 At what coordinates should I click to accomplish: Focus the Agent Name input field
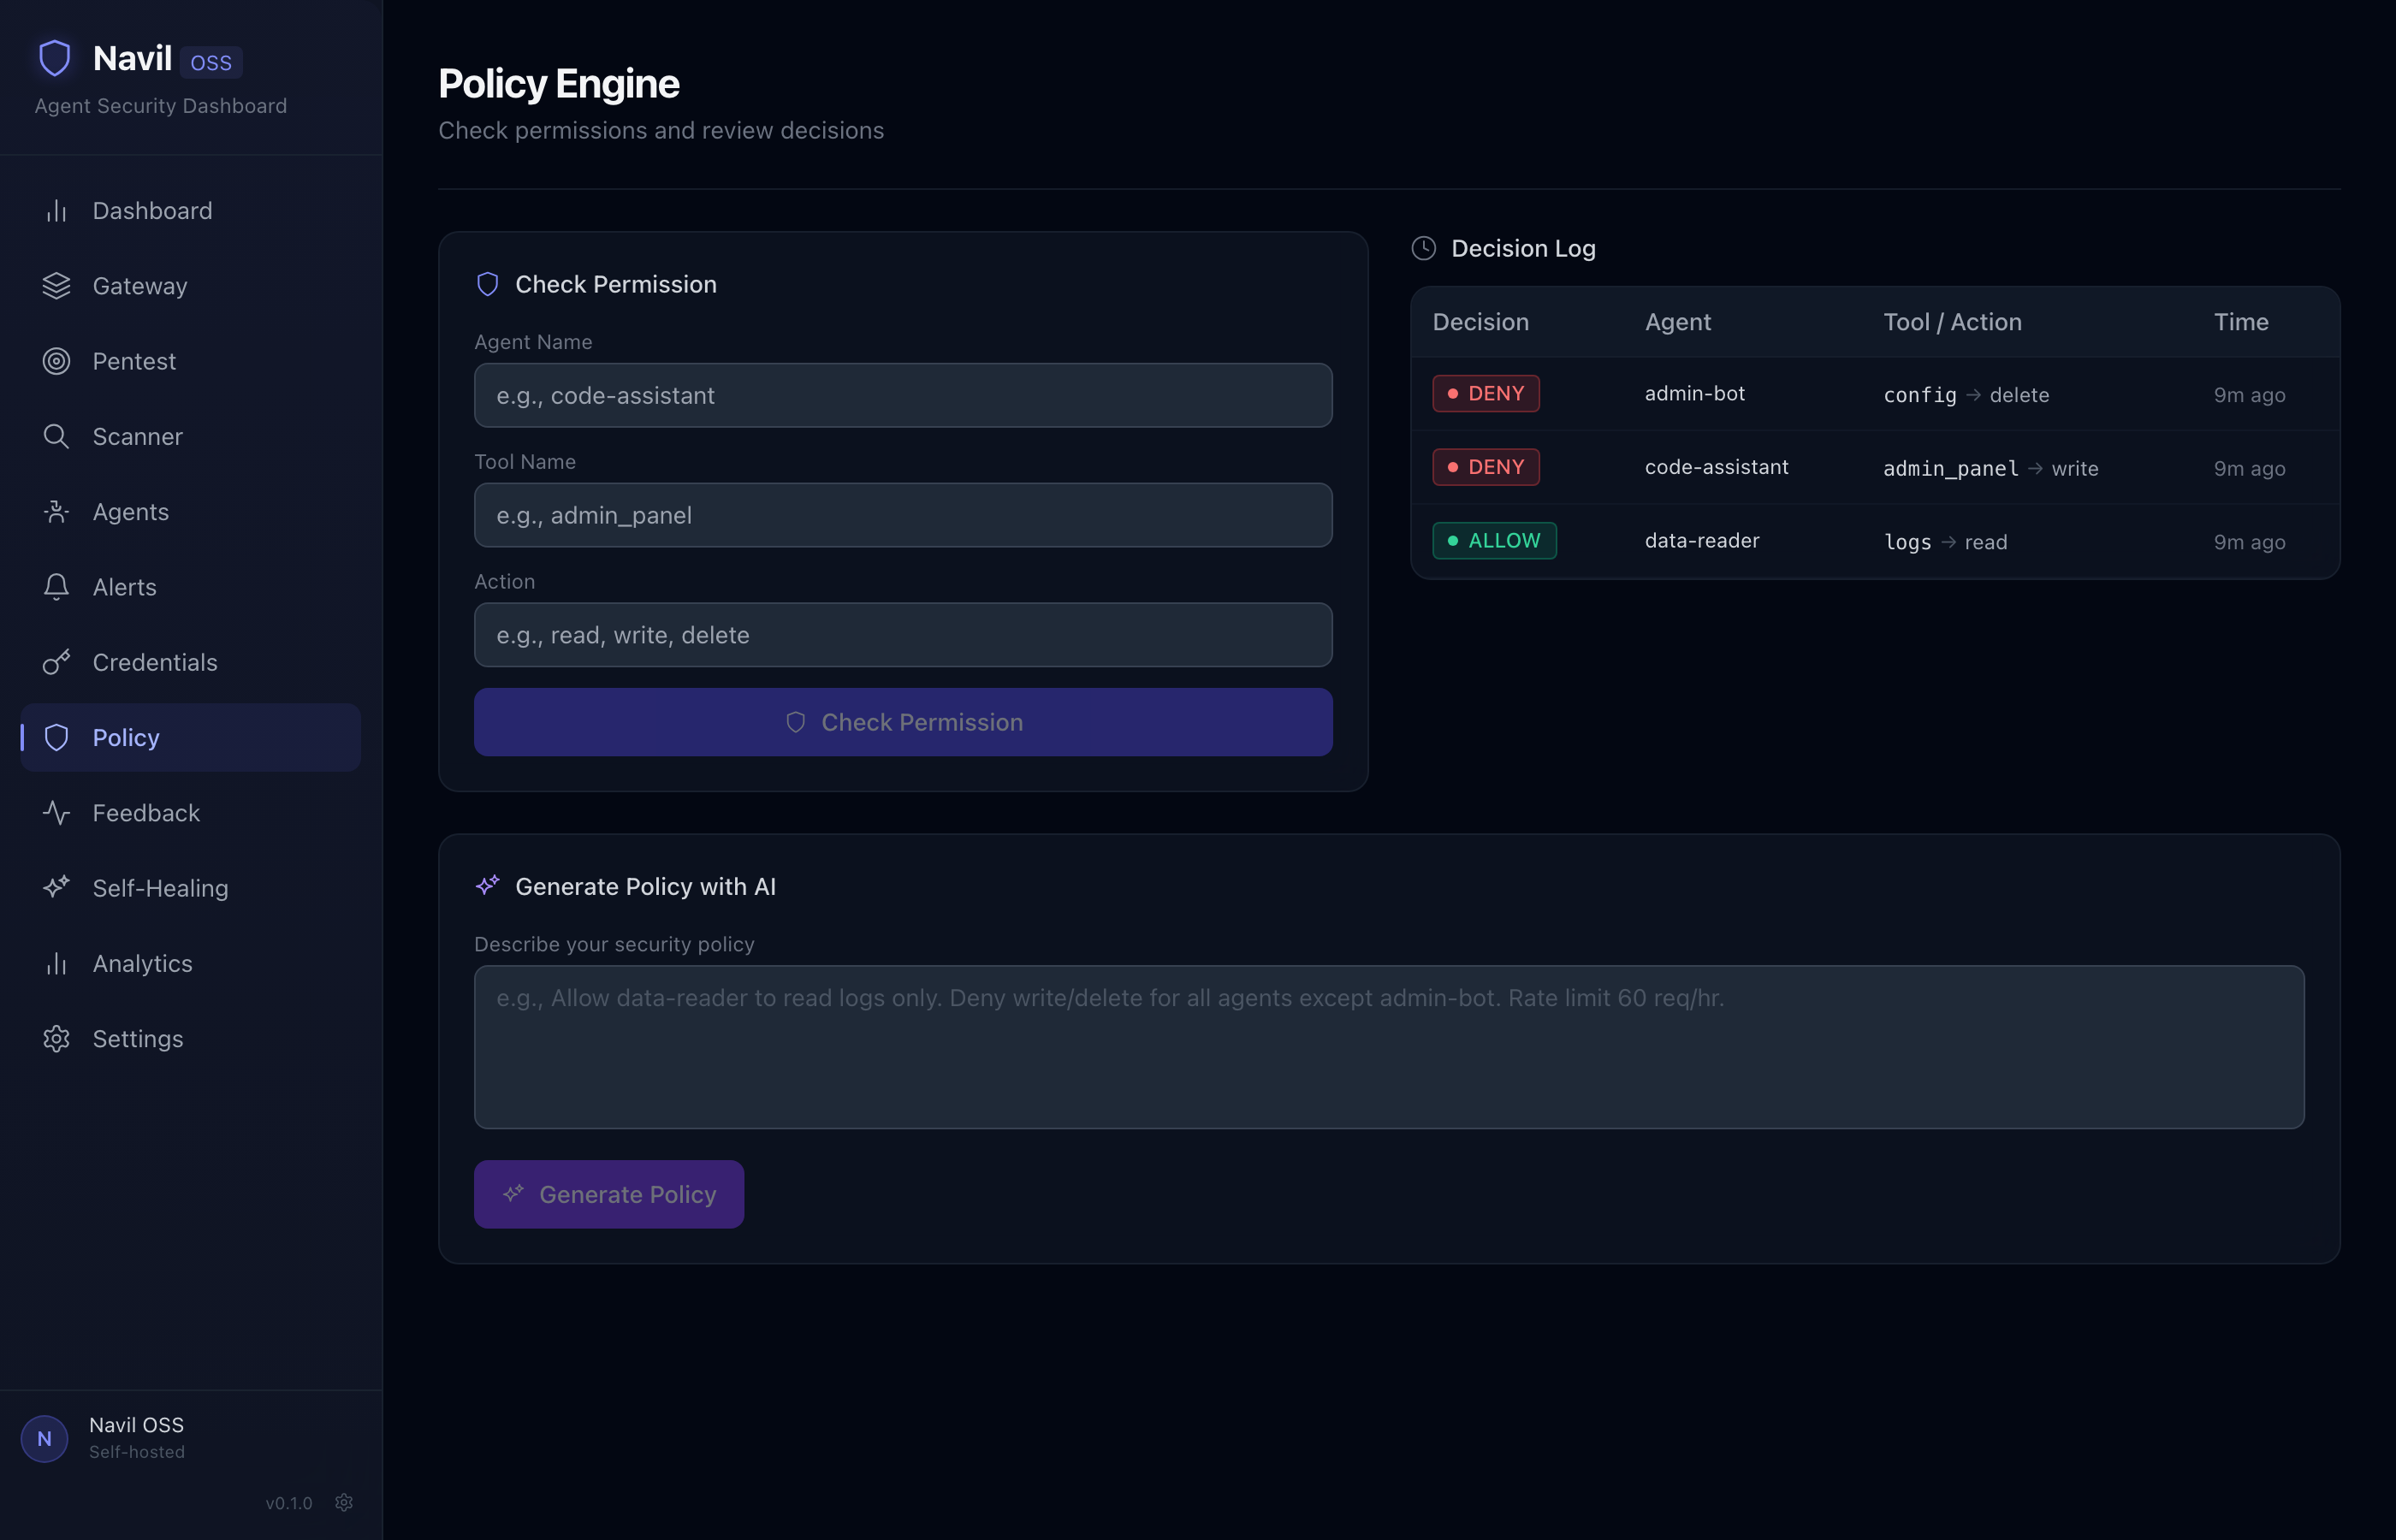pyautogui.click(x=902, y=395)
